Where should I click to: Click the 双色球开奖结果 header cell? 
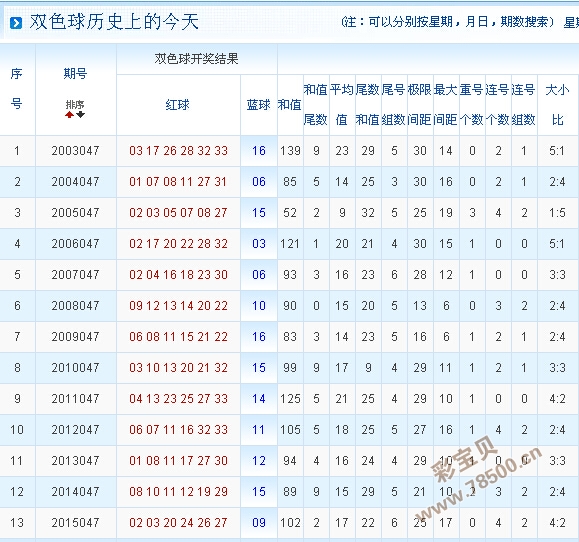pyautogui.click(x=196, y=59)
